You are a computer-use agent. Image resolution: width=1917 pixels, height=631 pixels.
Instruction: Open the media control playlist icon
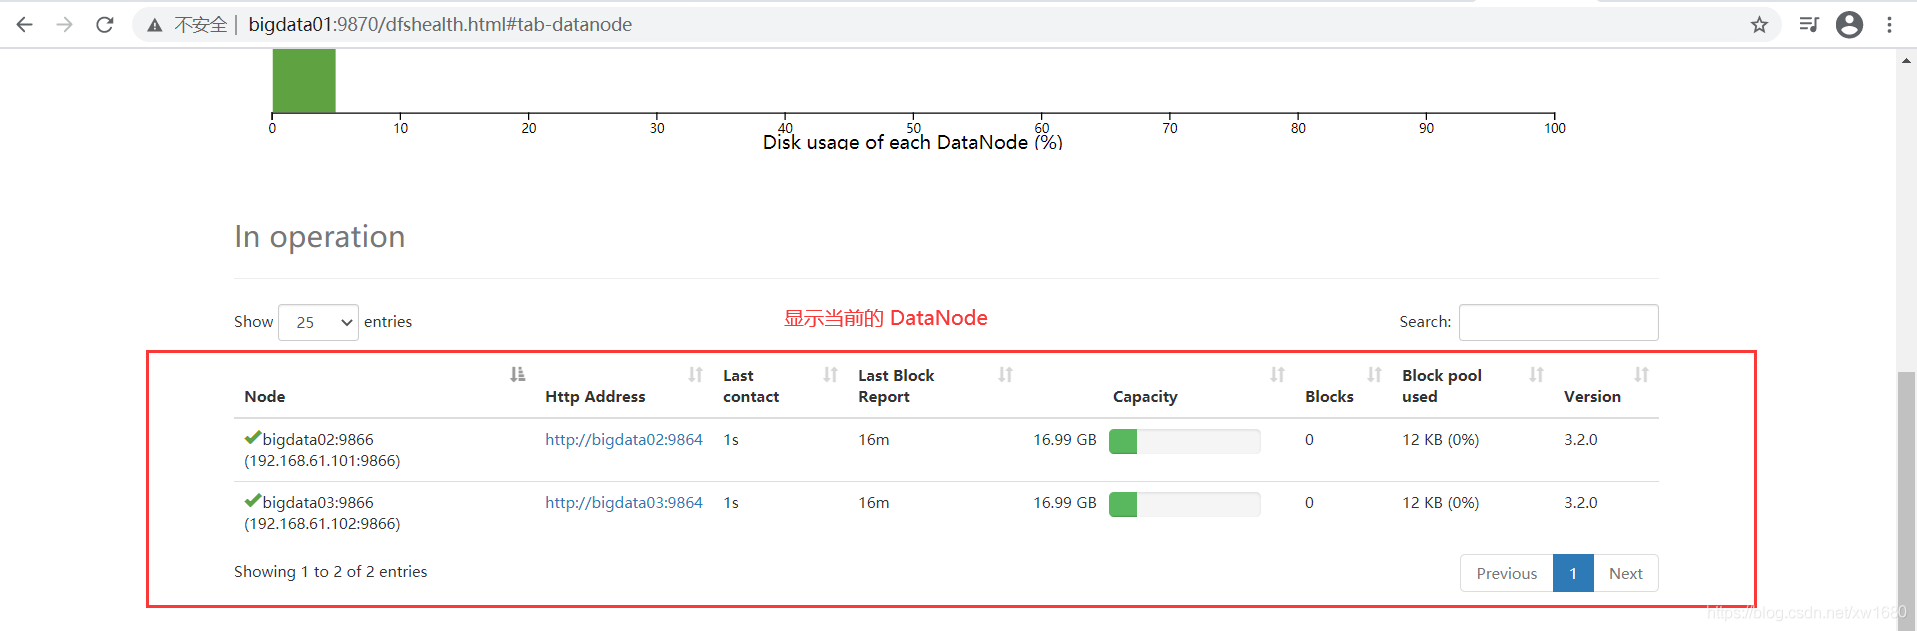[x=1809, y=24]
